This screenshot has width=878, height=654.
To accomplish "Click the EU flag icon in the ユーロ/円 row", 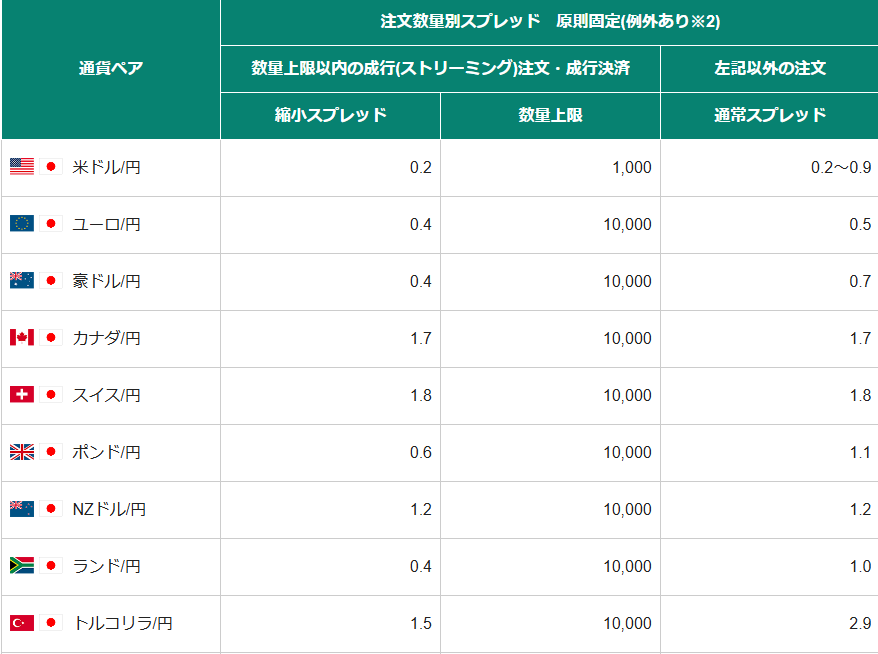I will [22, 224].
